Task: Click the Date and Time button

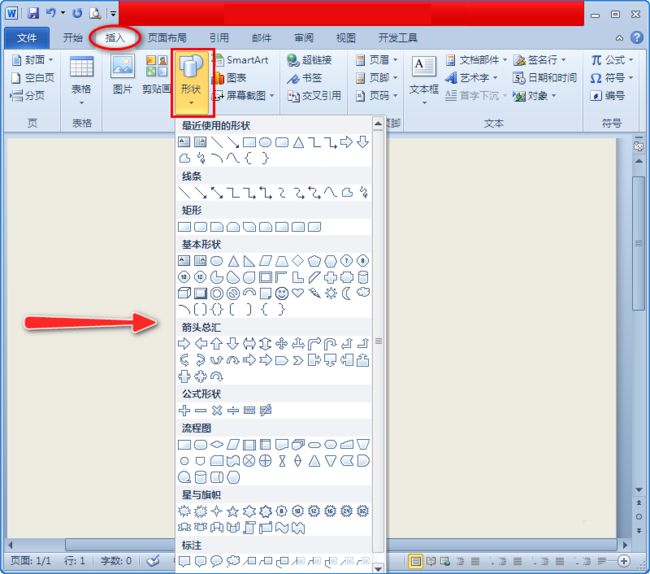Action: coord(545,78)
